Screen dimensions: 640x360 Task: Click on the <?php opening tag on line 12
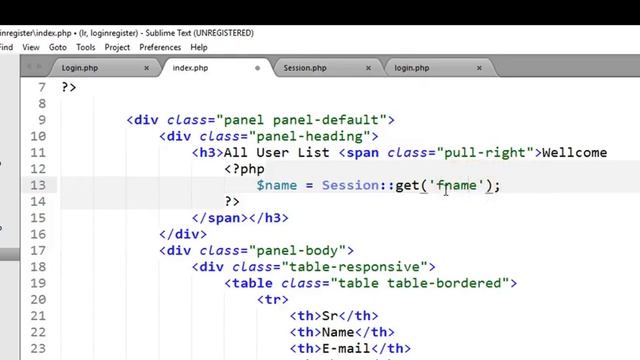point(244,169)
